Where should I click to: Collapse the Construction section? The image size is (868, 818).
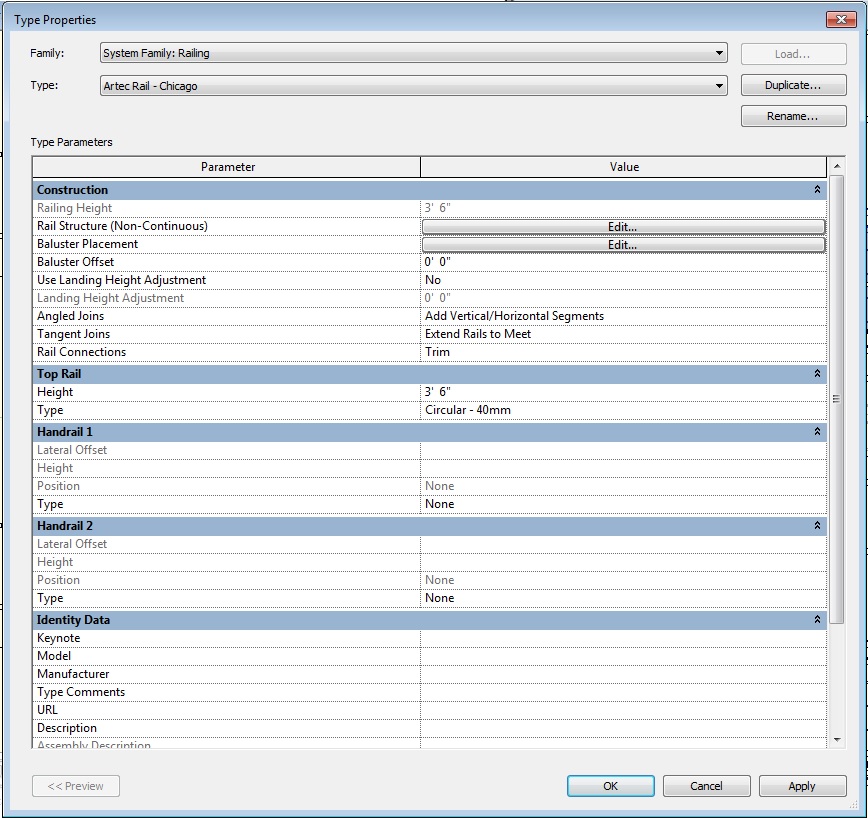coord(817,190)
